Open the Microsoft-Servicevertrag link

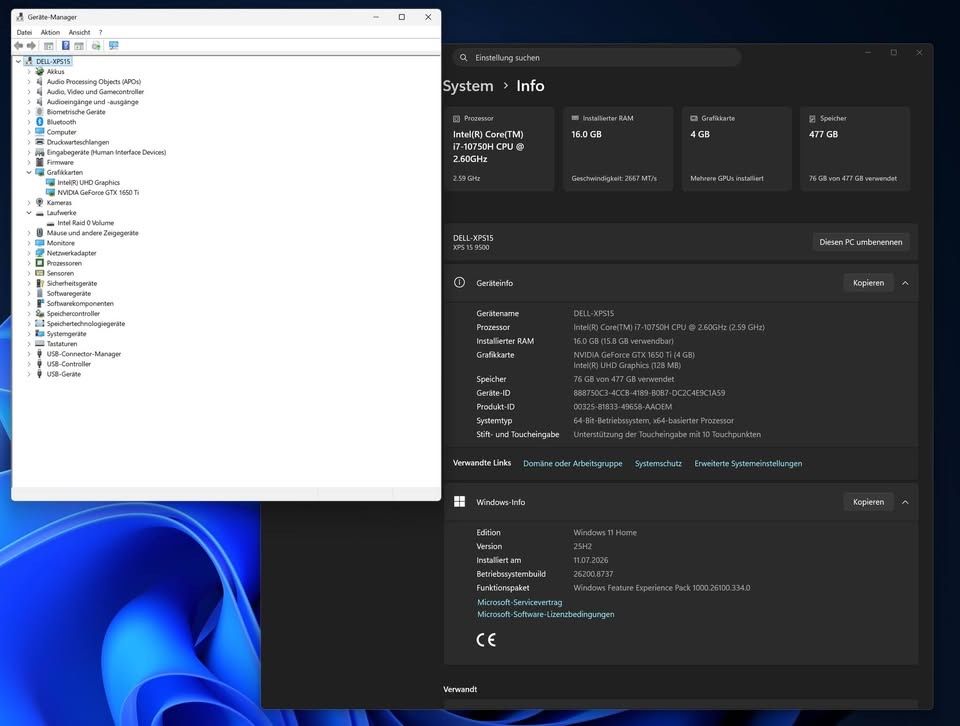coord(519,602)
